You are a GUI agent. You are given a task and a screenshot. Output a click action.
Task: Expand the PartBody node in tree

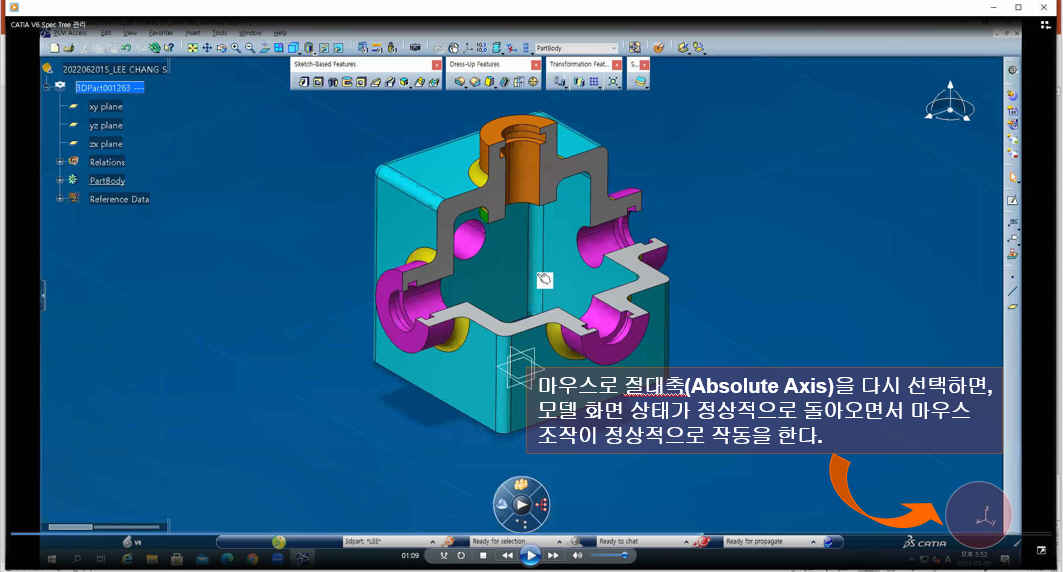60,181
